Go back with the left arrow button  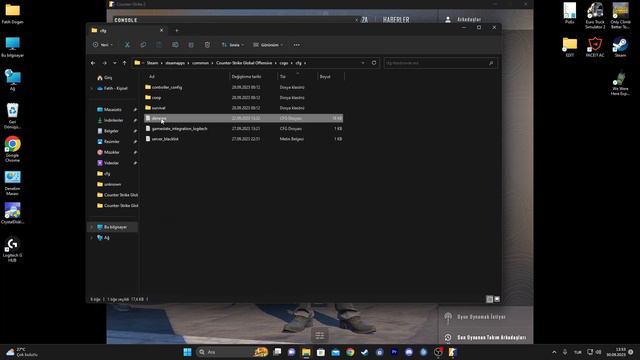(x=93, y=63)
